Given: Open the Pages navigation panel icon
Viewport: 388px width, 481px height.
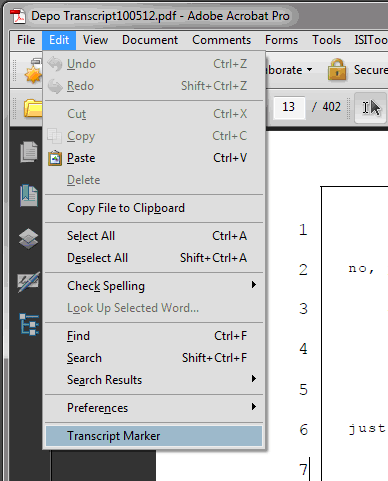Looking at the screenshot, I should click(29, 152).
